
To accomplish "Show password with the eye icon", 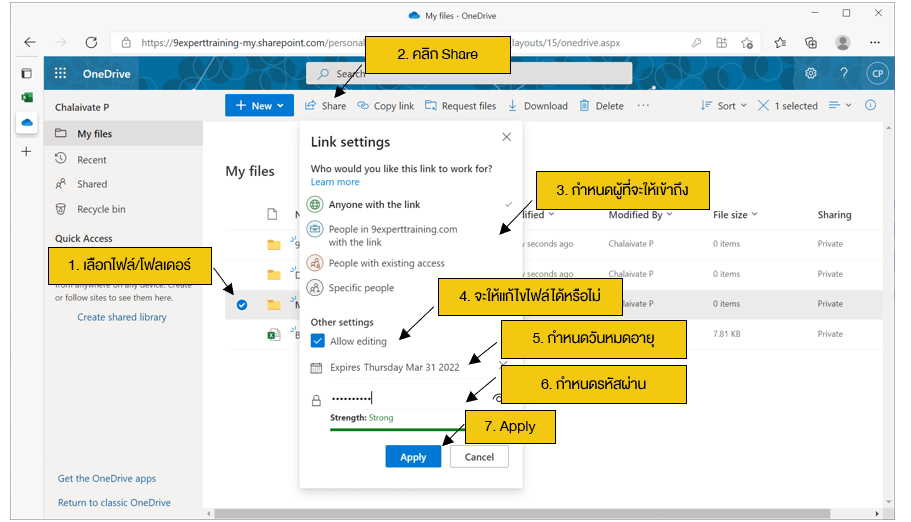I will coord(498,399).
